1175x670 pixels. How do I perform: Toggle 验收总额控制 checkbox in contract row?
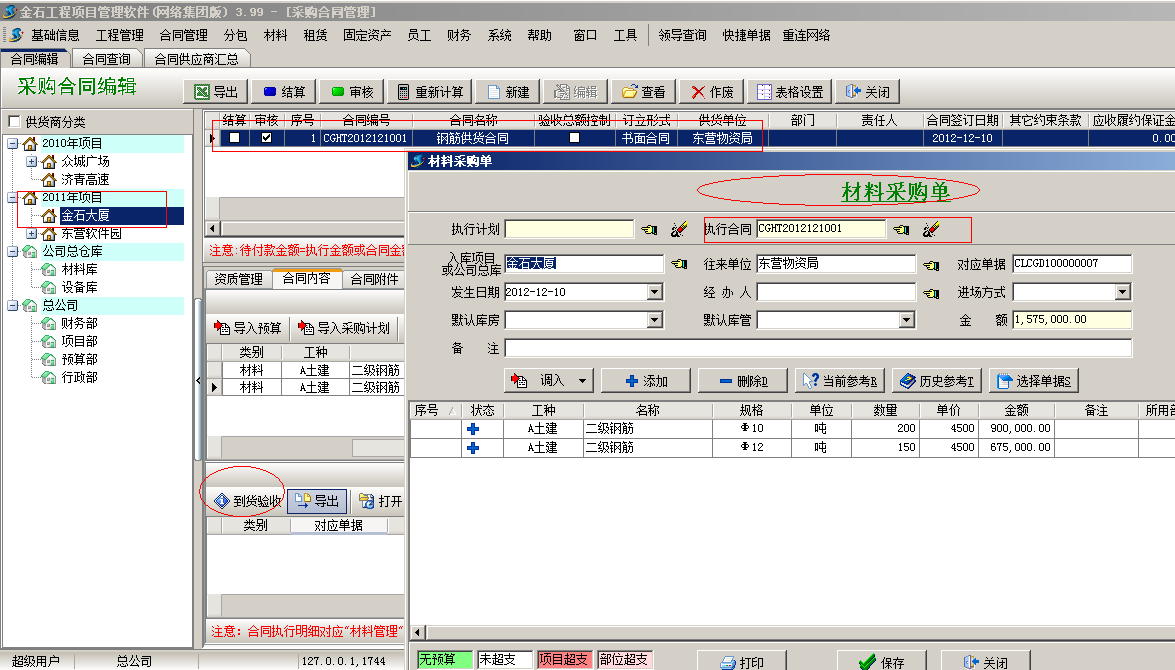(574, 138)
